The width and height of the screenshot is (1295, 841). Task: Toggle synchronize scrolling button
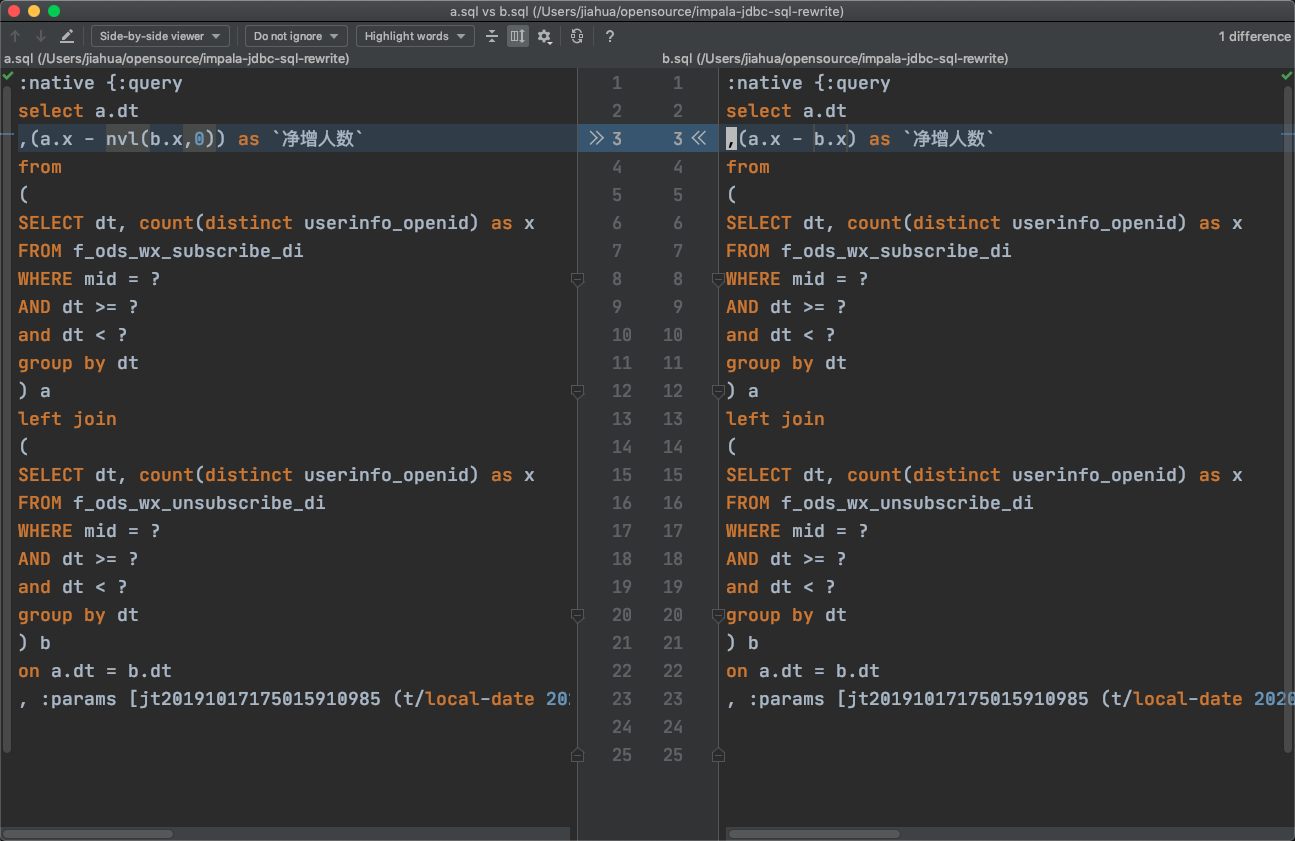click(x=517, y=36)
